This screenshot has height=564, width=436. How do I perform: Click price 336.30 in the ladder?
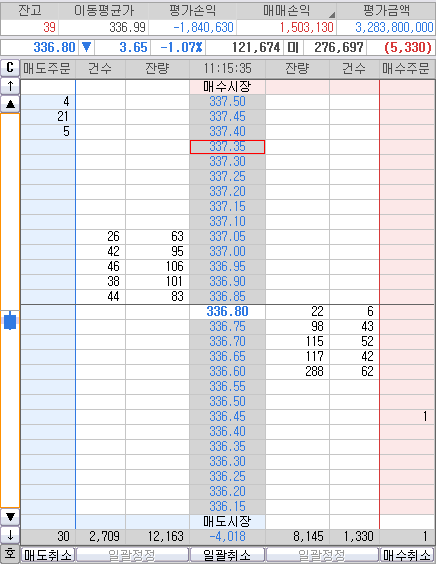point(227,461)
